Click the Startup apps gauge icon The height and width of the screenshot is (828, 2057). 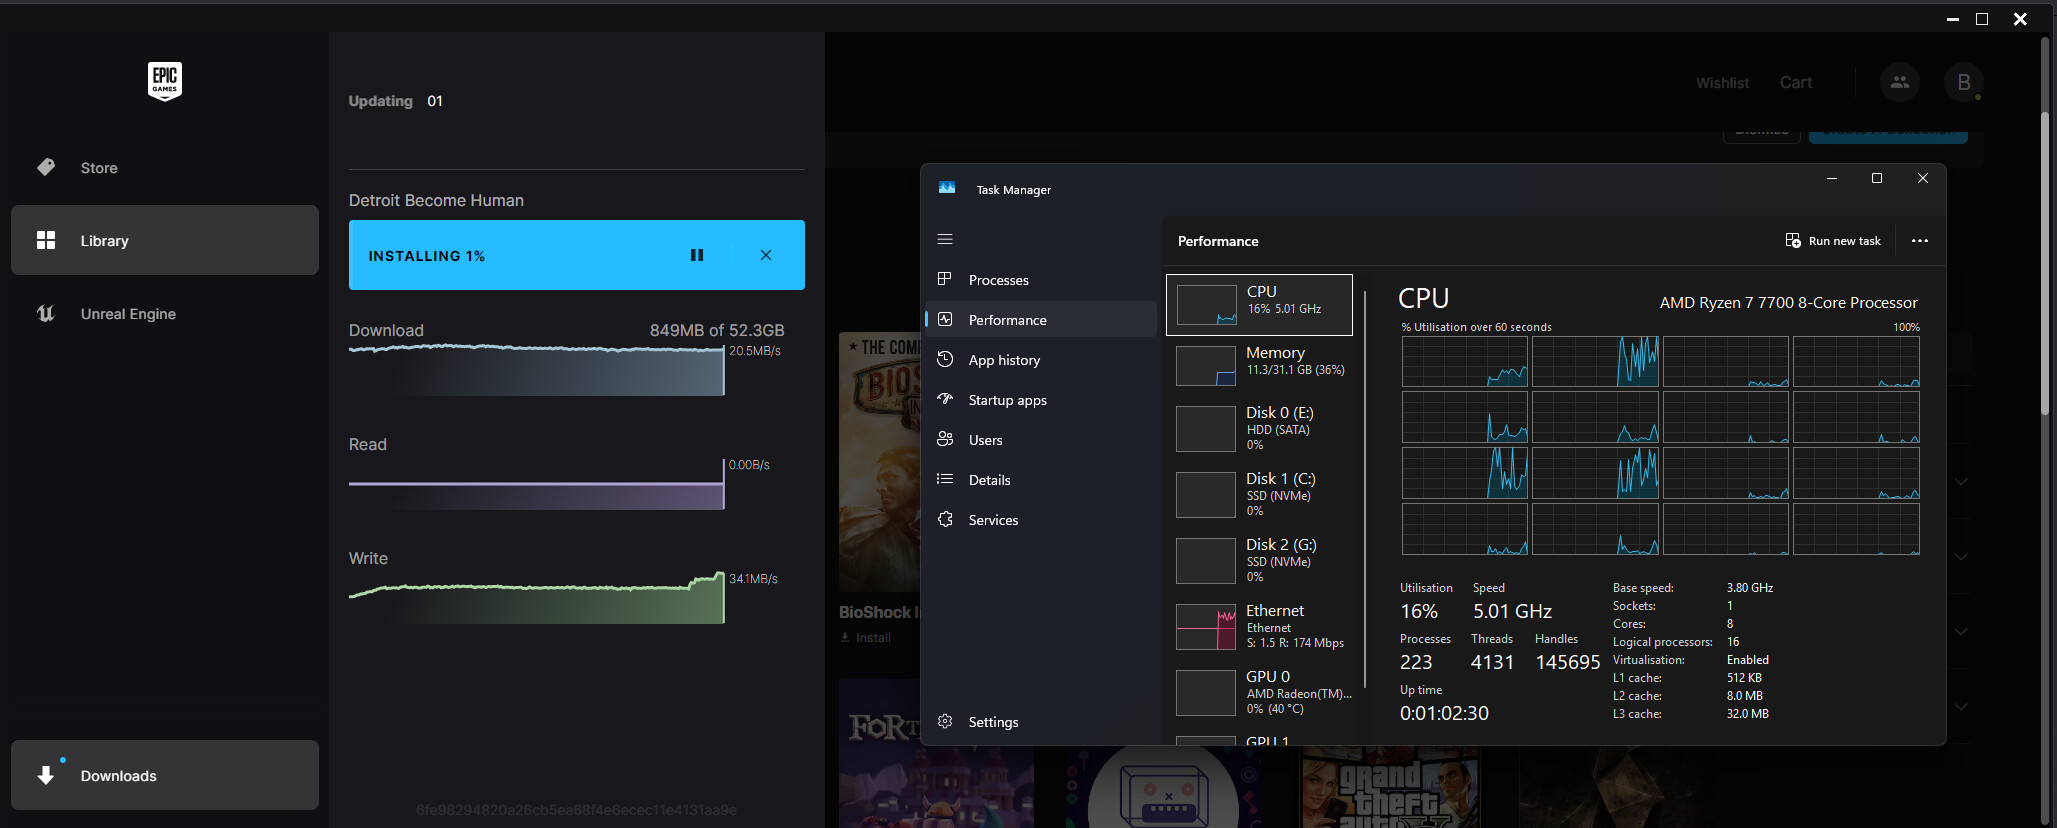[x=945, y=399]
